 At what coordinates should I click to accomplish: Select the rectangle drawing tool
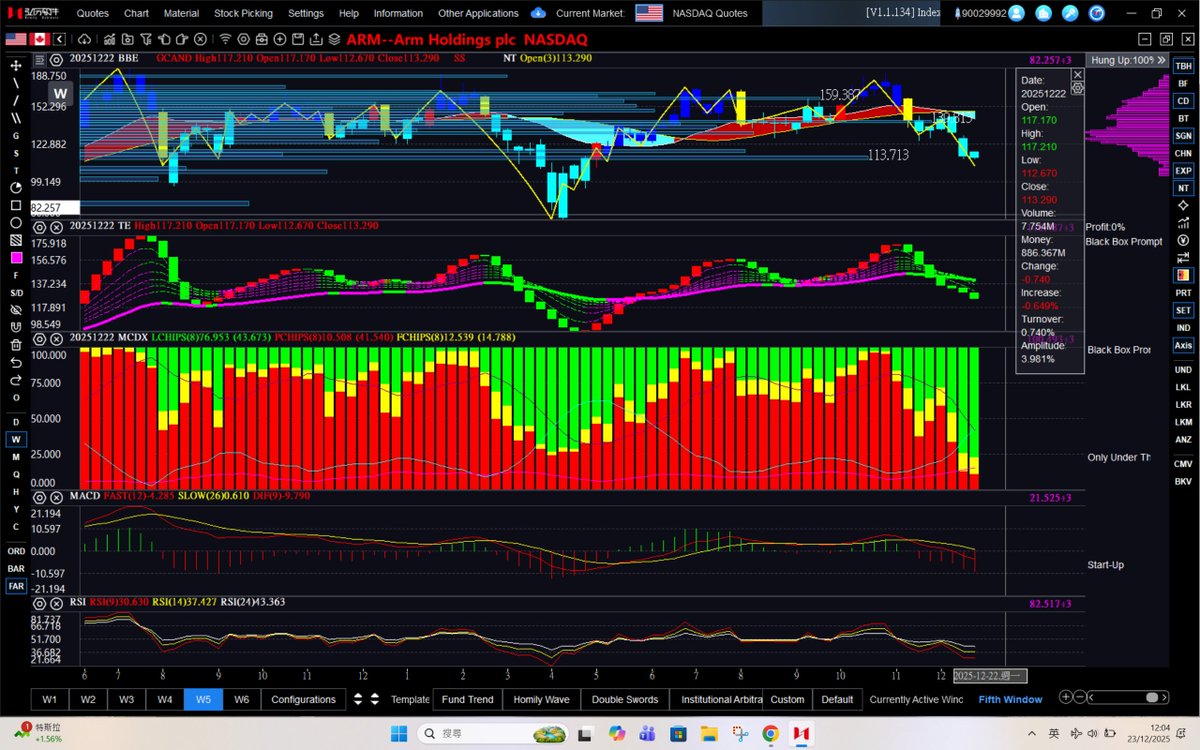coord(14,204)
